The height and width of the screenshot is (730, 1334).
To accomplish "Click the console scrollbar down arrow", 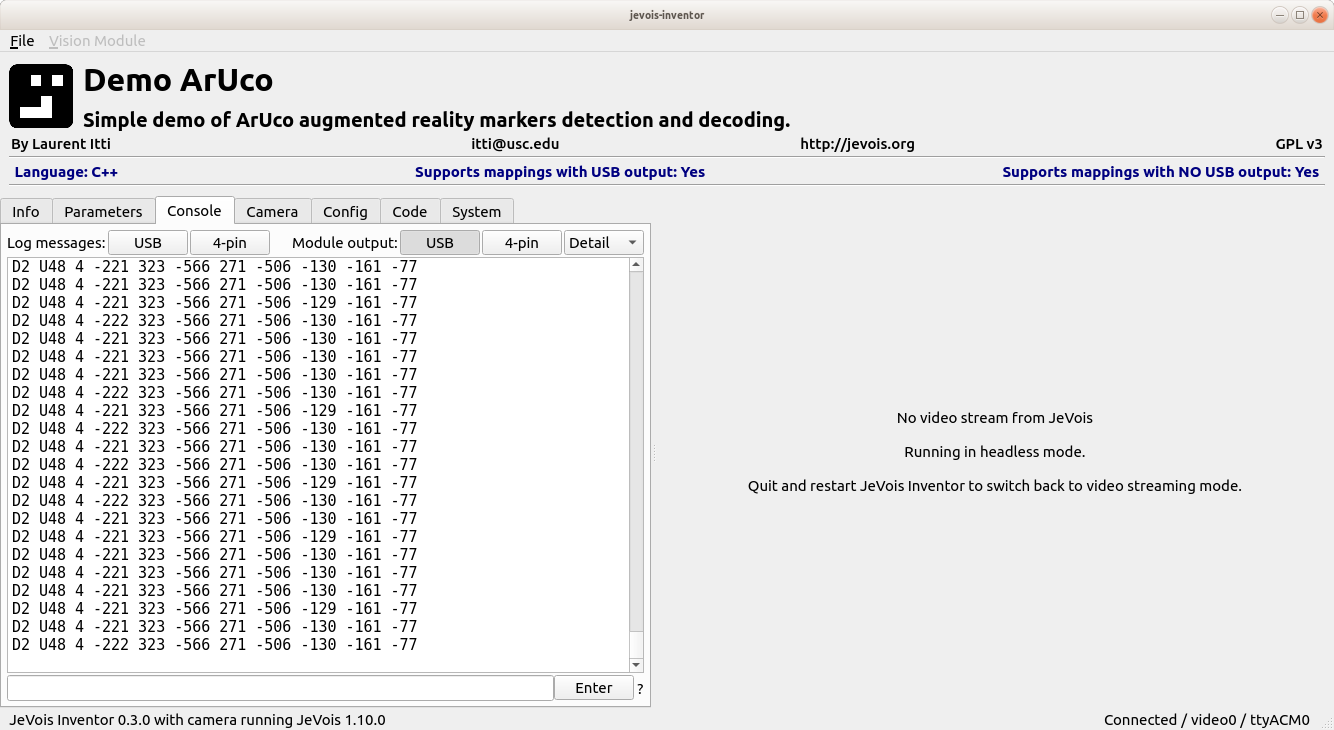I will click(x=636, y=665).
